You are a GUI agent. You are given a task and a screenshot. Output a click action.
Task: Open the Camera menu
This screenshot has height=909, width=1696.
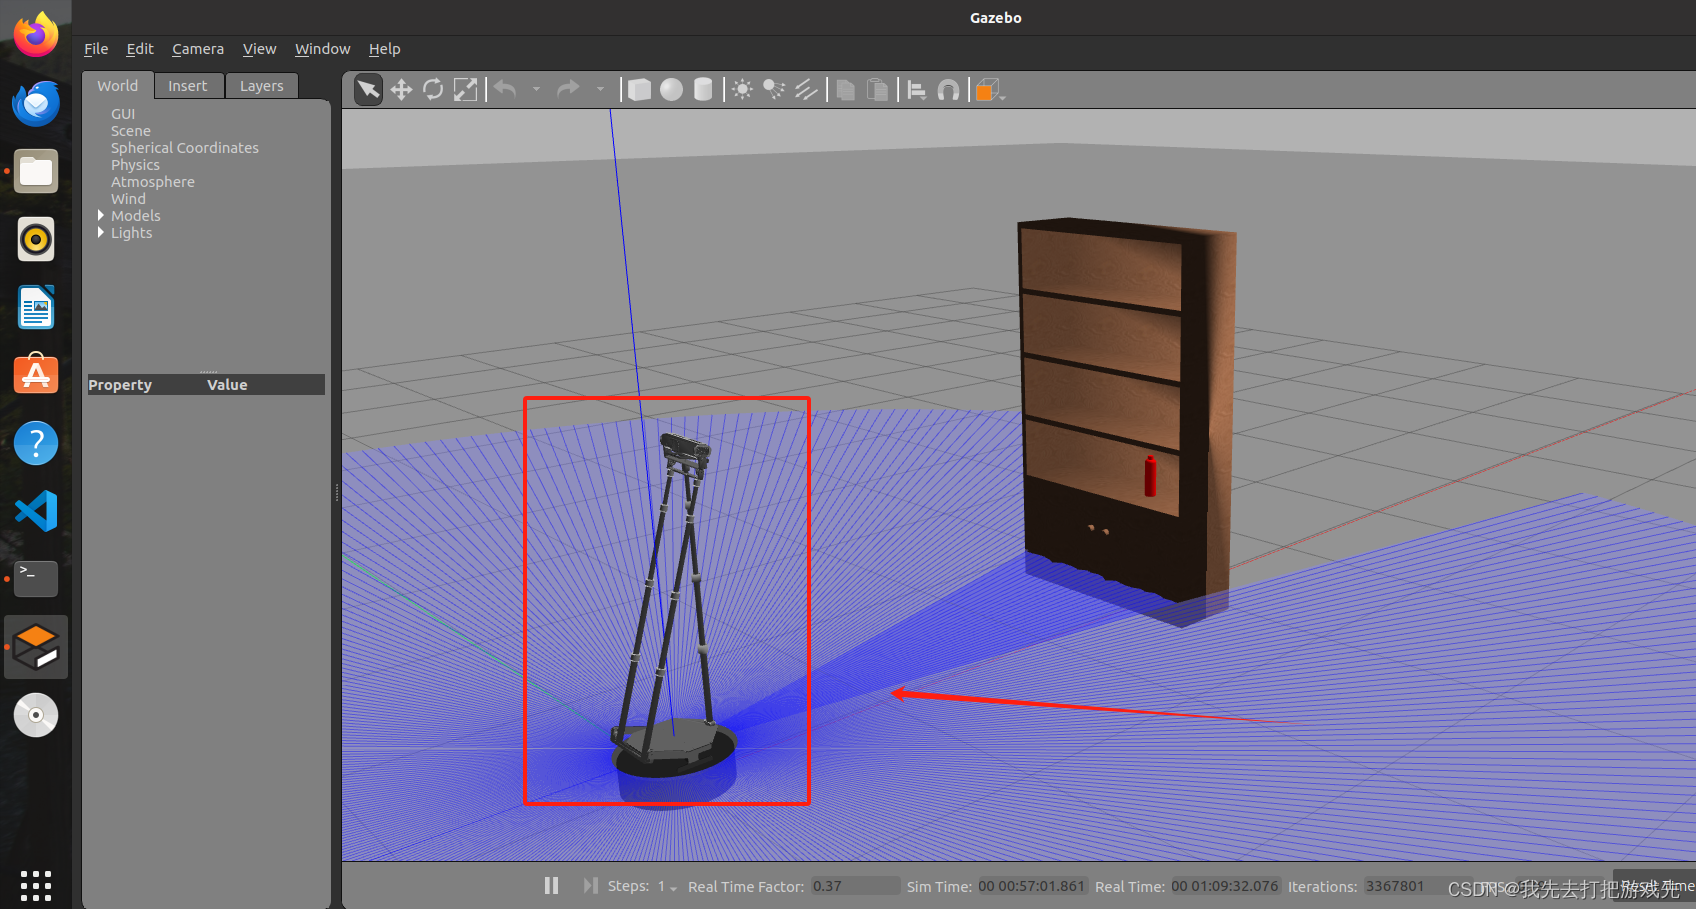(x=198, y=49)
